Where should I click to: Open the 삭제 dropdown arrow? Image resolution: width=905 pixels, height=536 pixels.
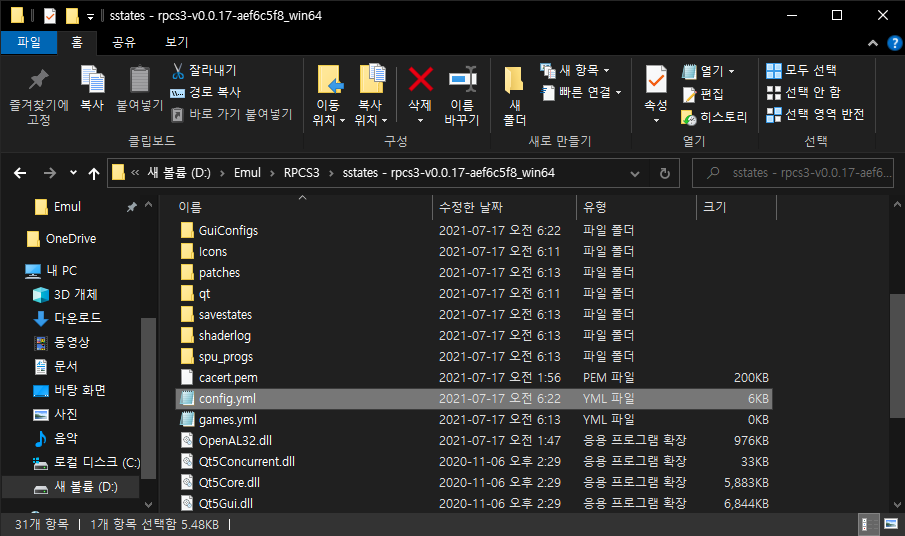420,121
